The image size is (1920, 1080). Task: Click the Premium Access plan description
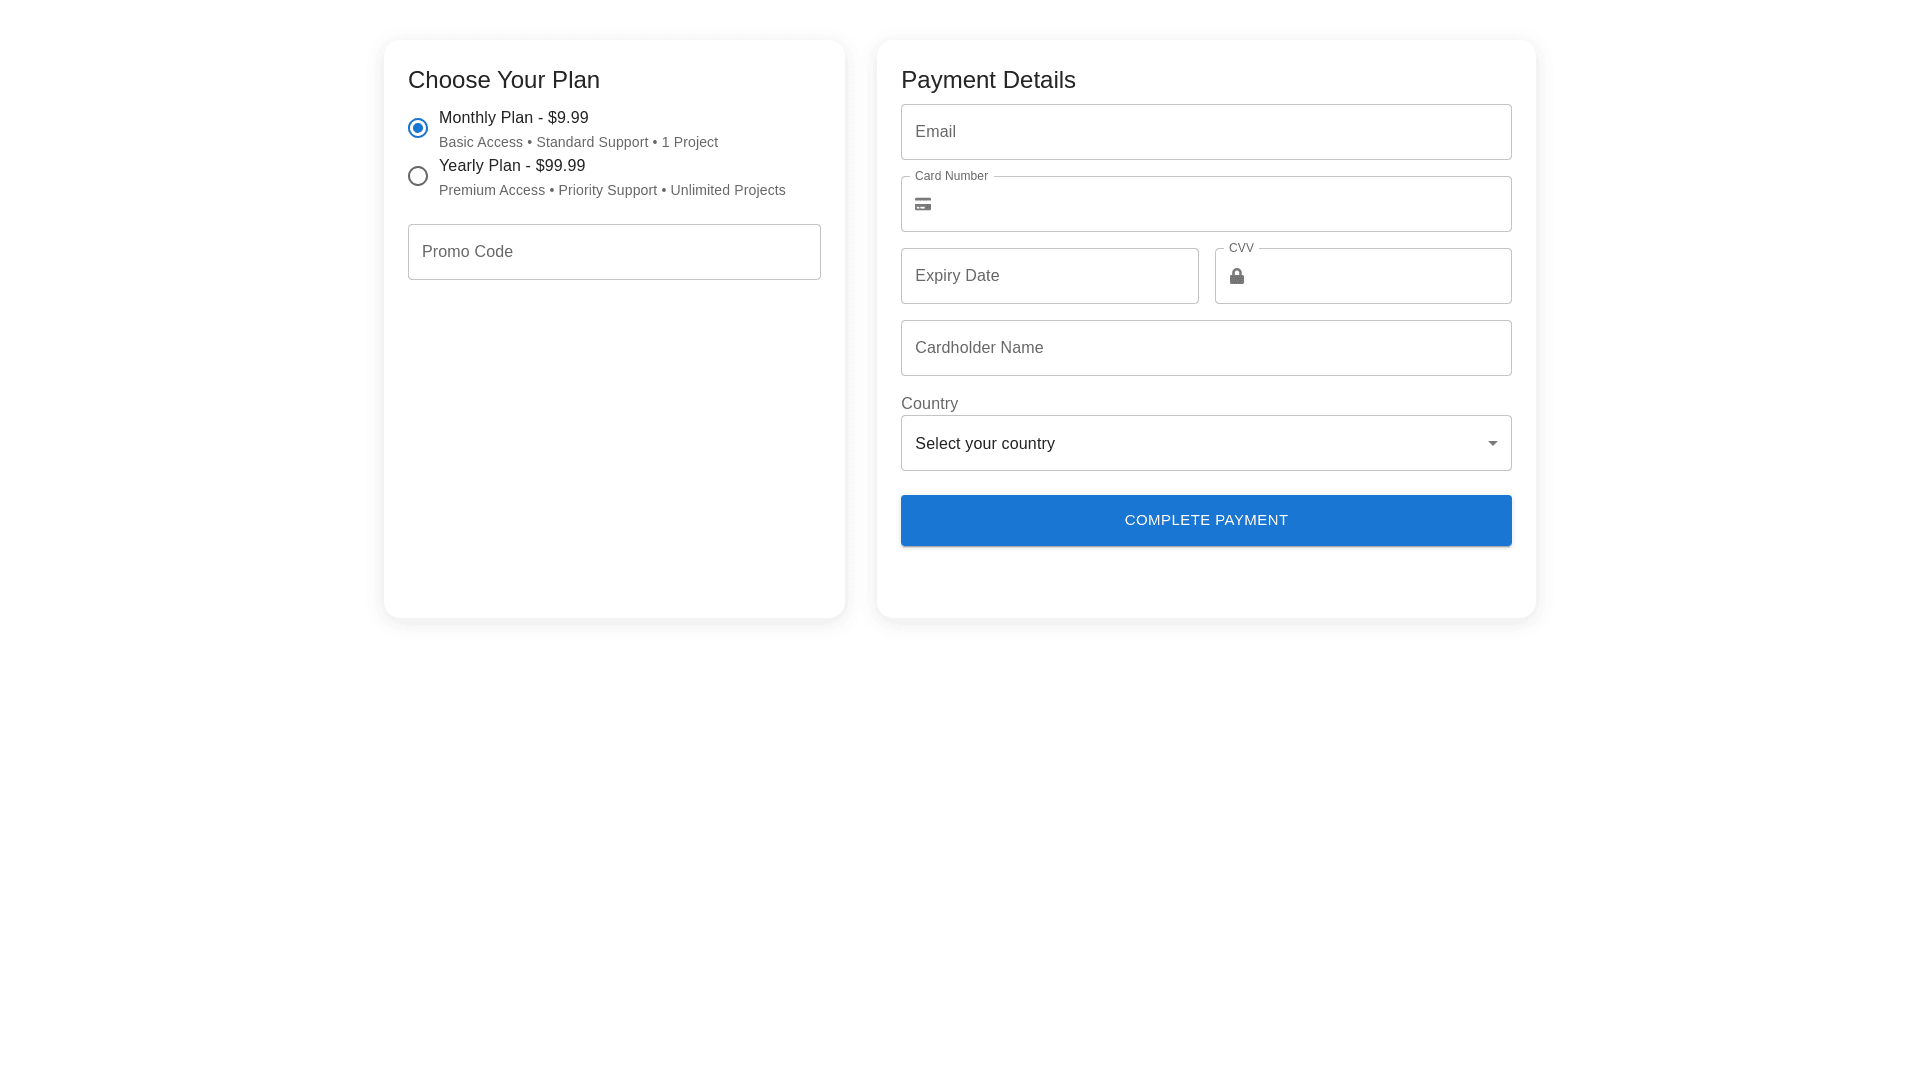pyautogui.click(x=611, y=190)
